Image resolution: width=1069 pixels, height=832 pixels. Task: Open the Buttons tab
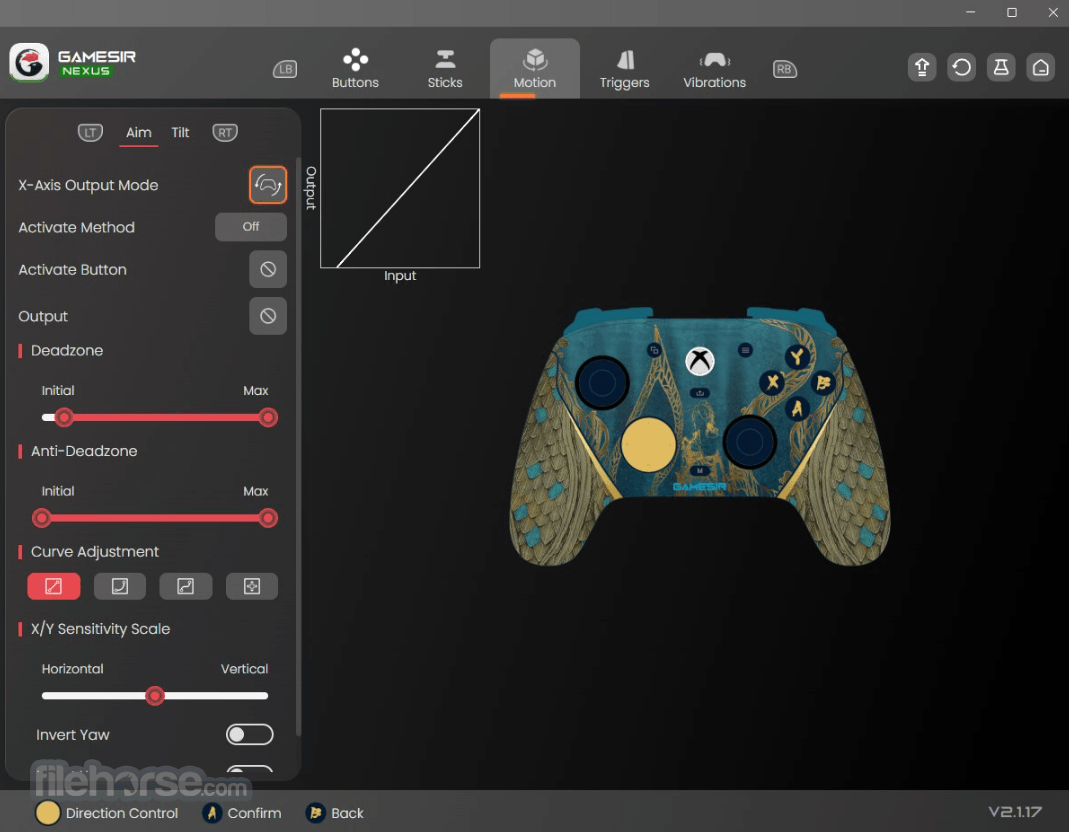pos(355,68)
